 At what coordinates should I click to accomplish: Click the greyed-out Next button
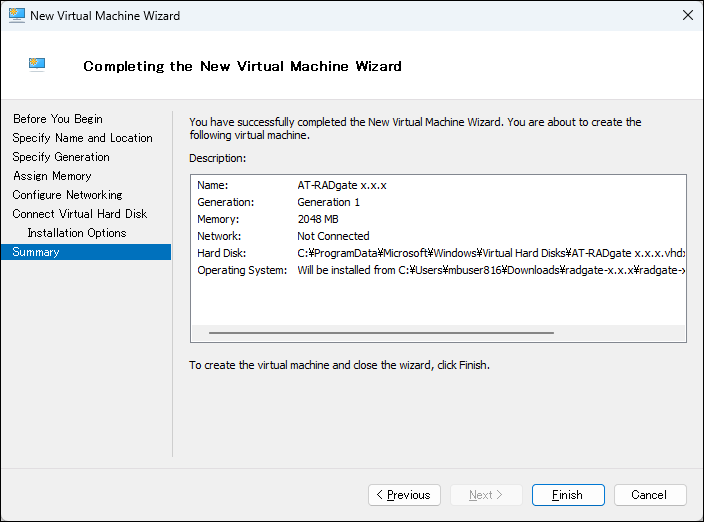click(486, 495)
